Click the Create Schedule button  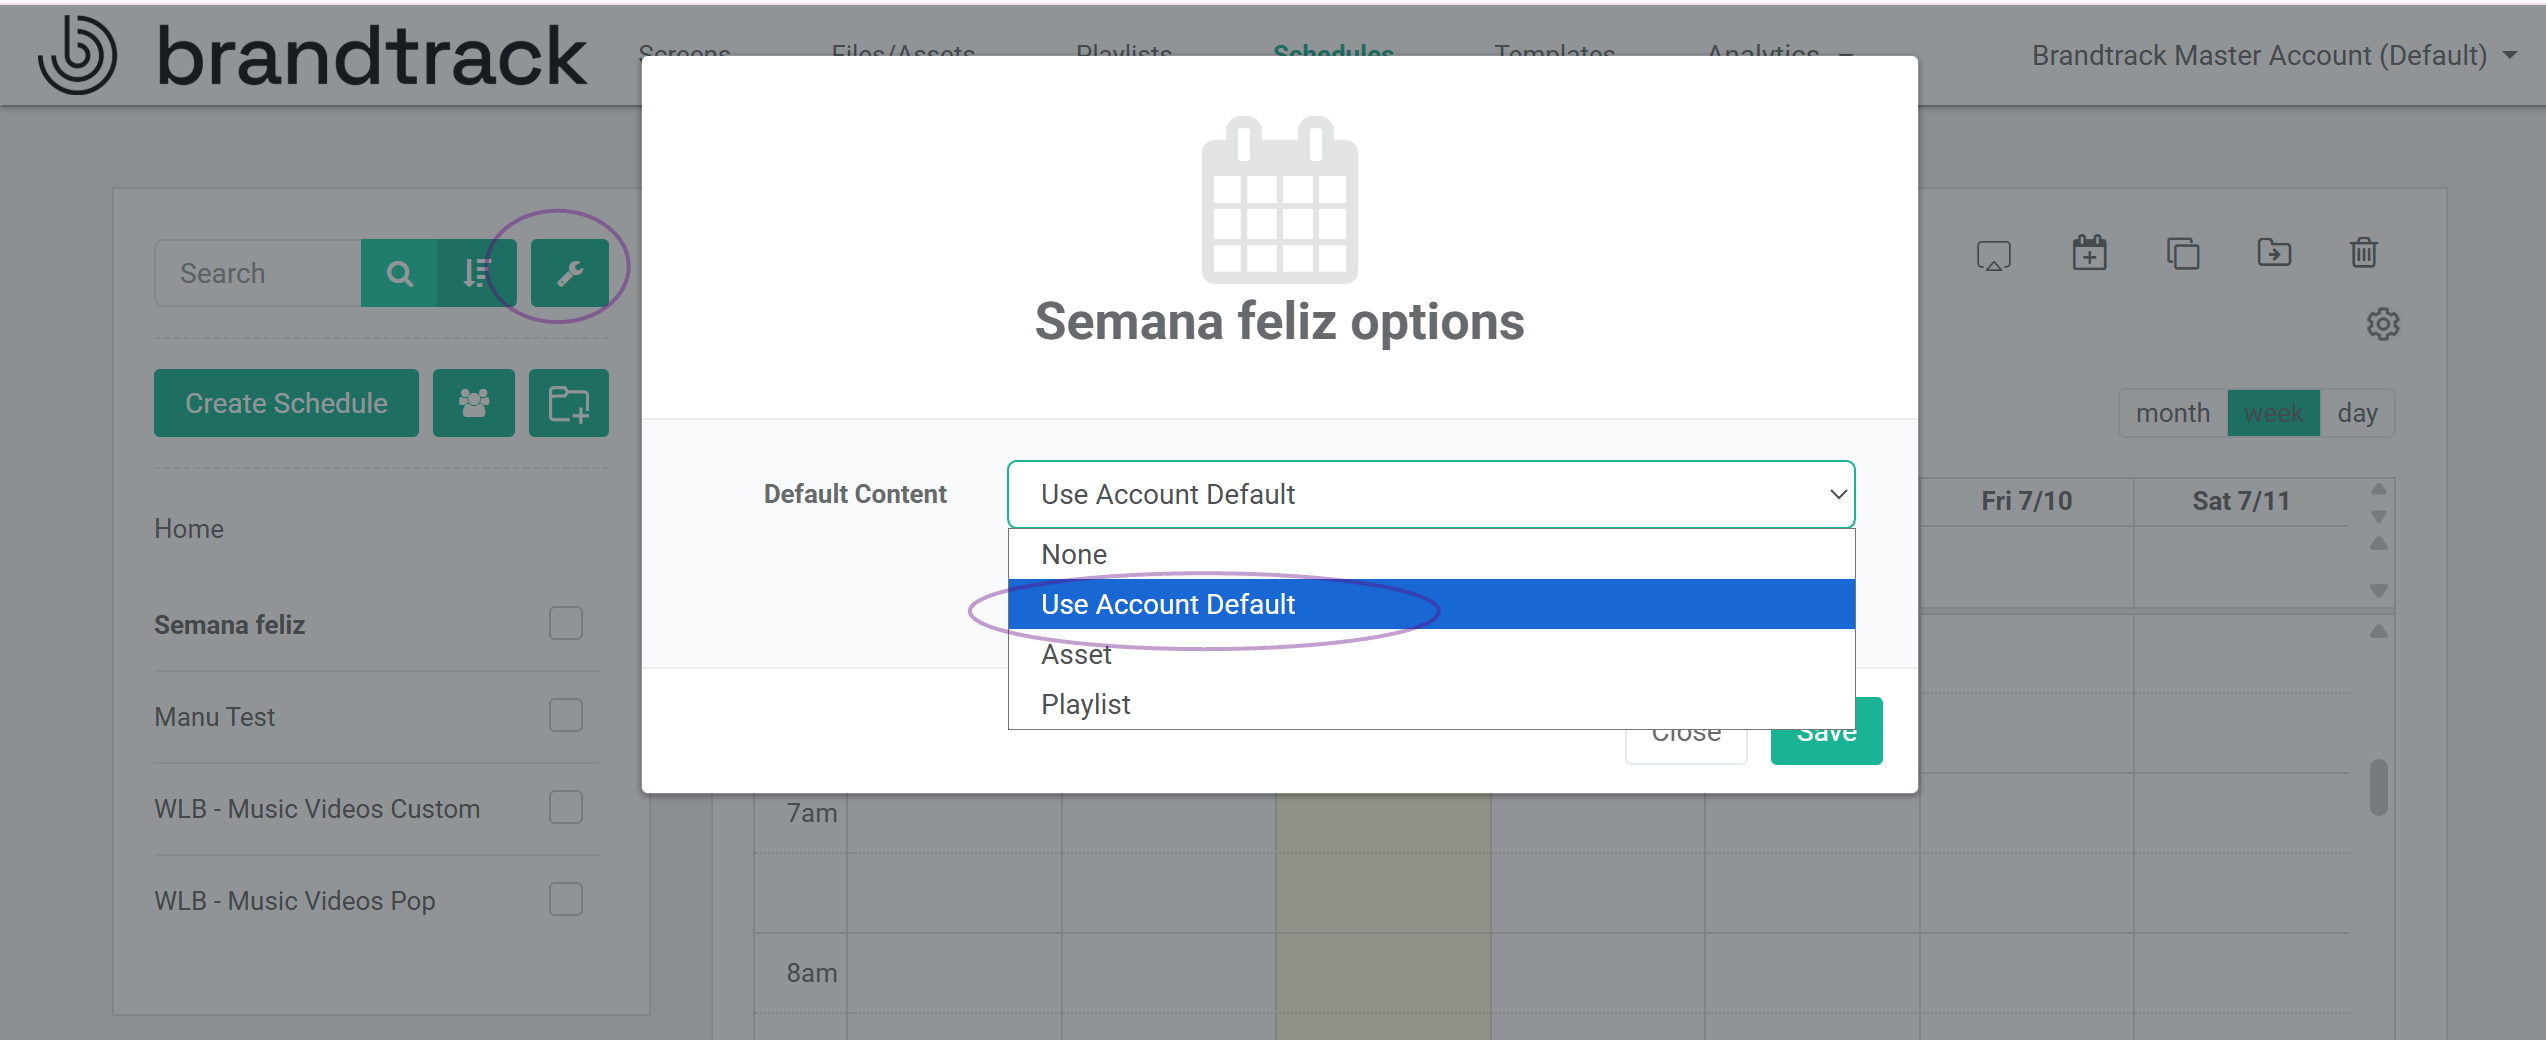tap(286, 403)
